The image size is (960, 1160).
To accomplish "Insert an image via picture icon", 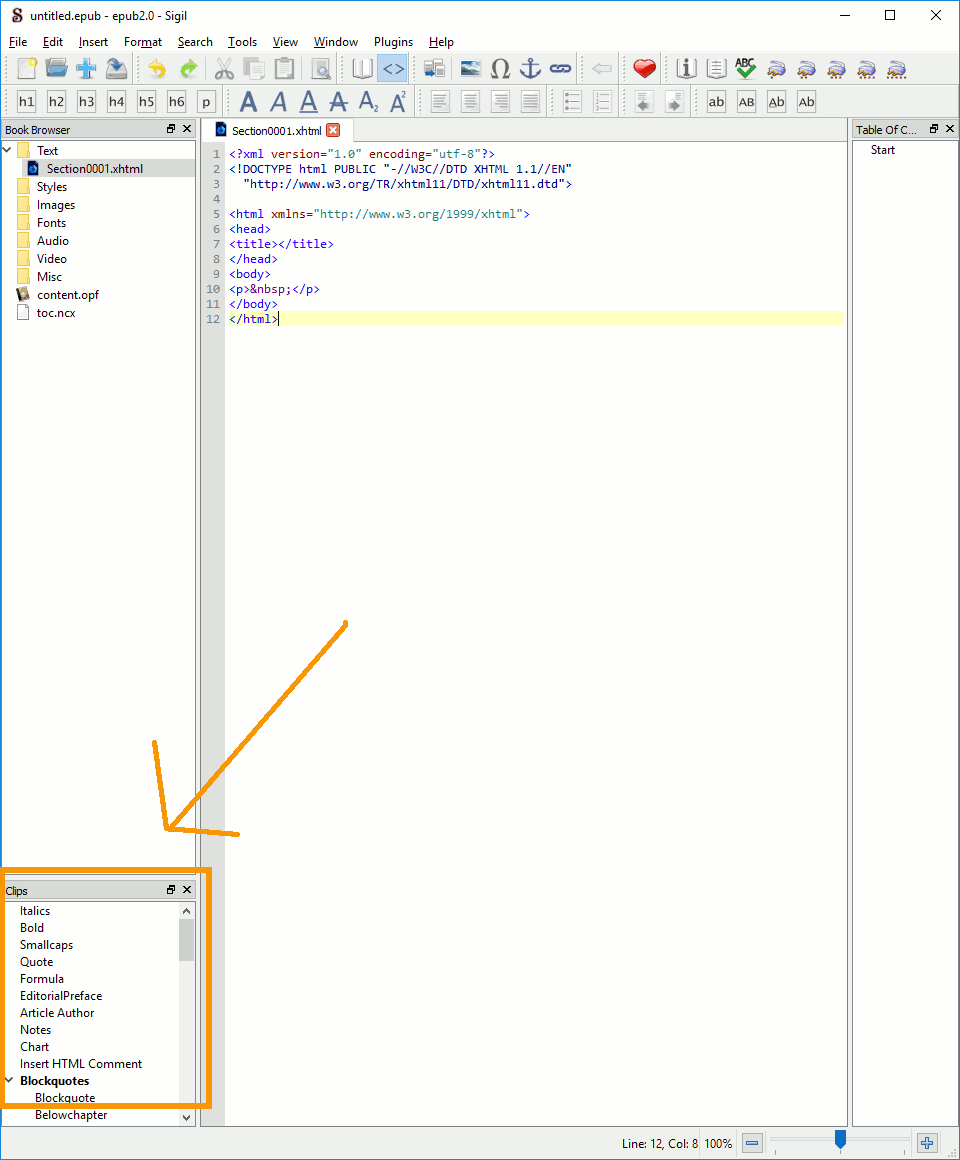I will pos(470,69).
